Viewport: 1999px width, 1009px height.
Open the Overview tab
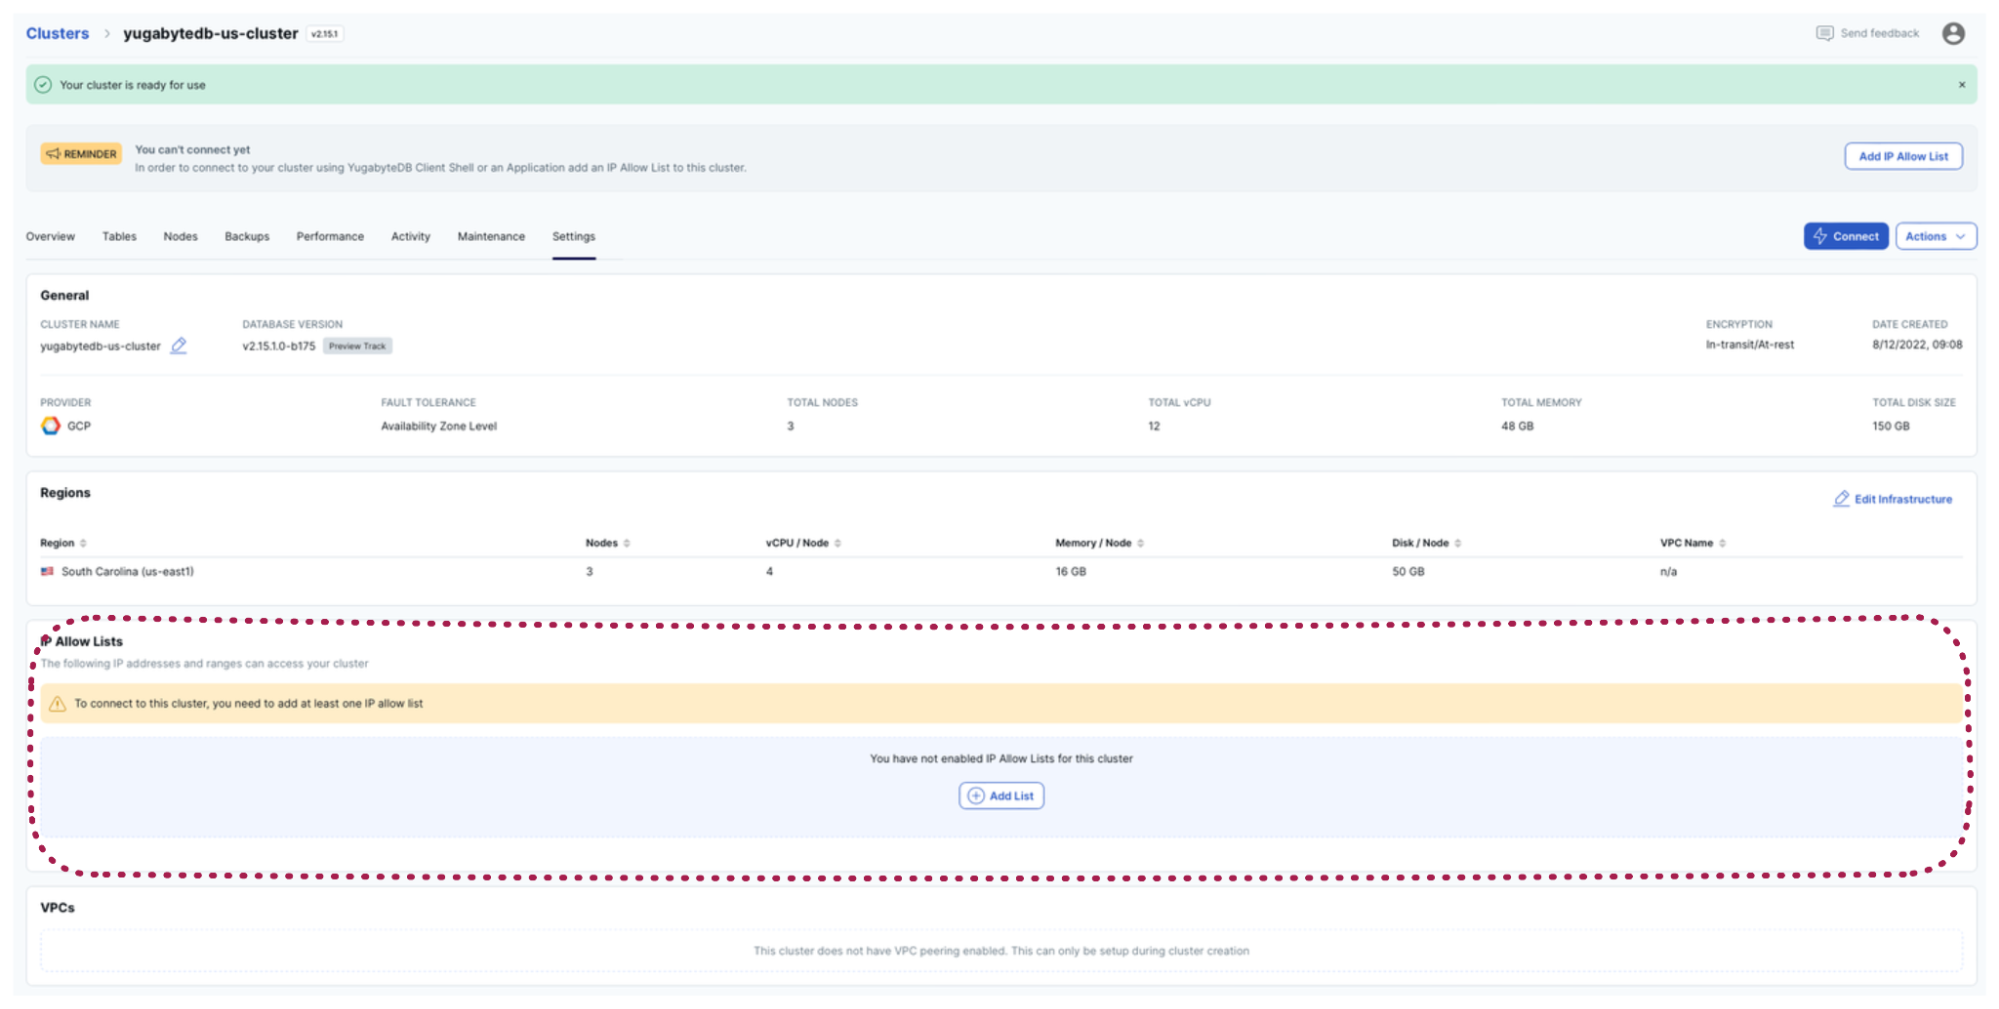pyautogui.click(x=50, y=236)
